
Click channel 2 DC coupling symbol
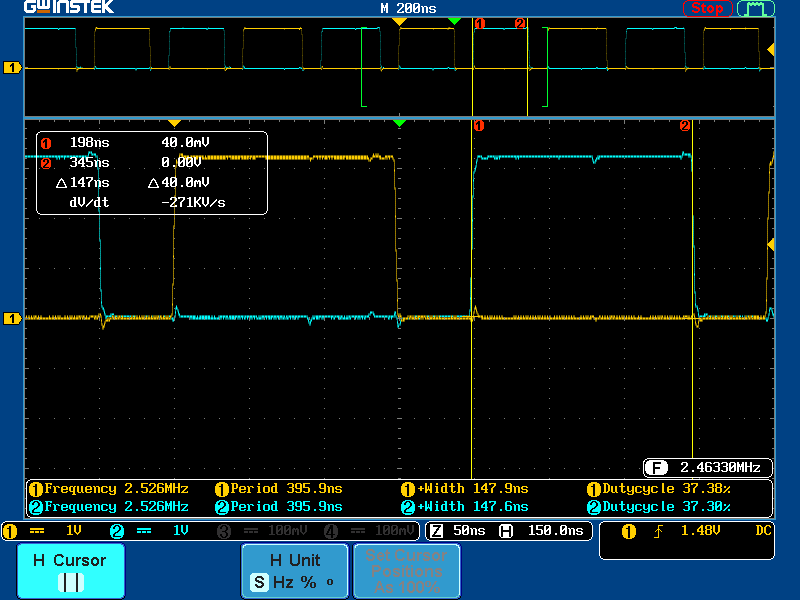pyautogui.click(x=144, y=531)
